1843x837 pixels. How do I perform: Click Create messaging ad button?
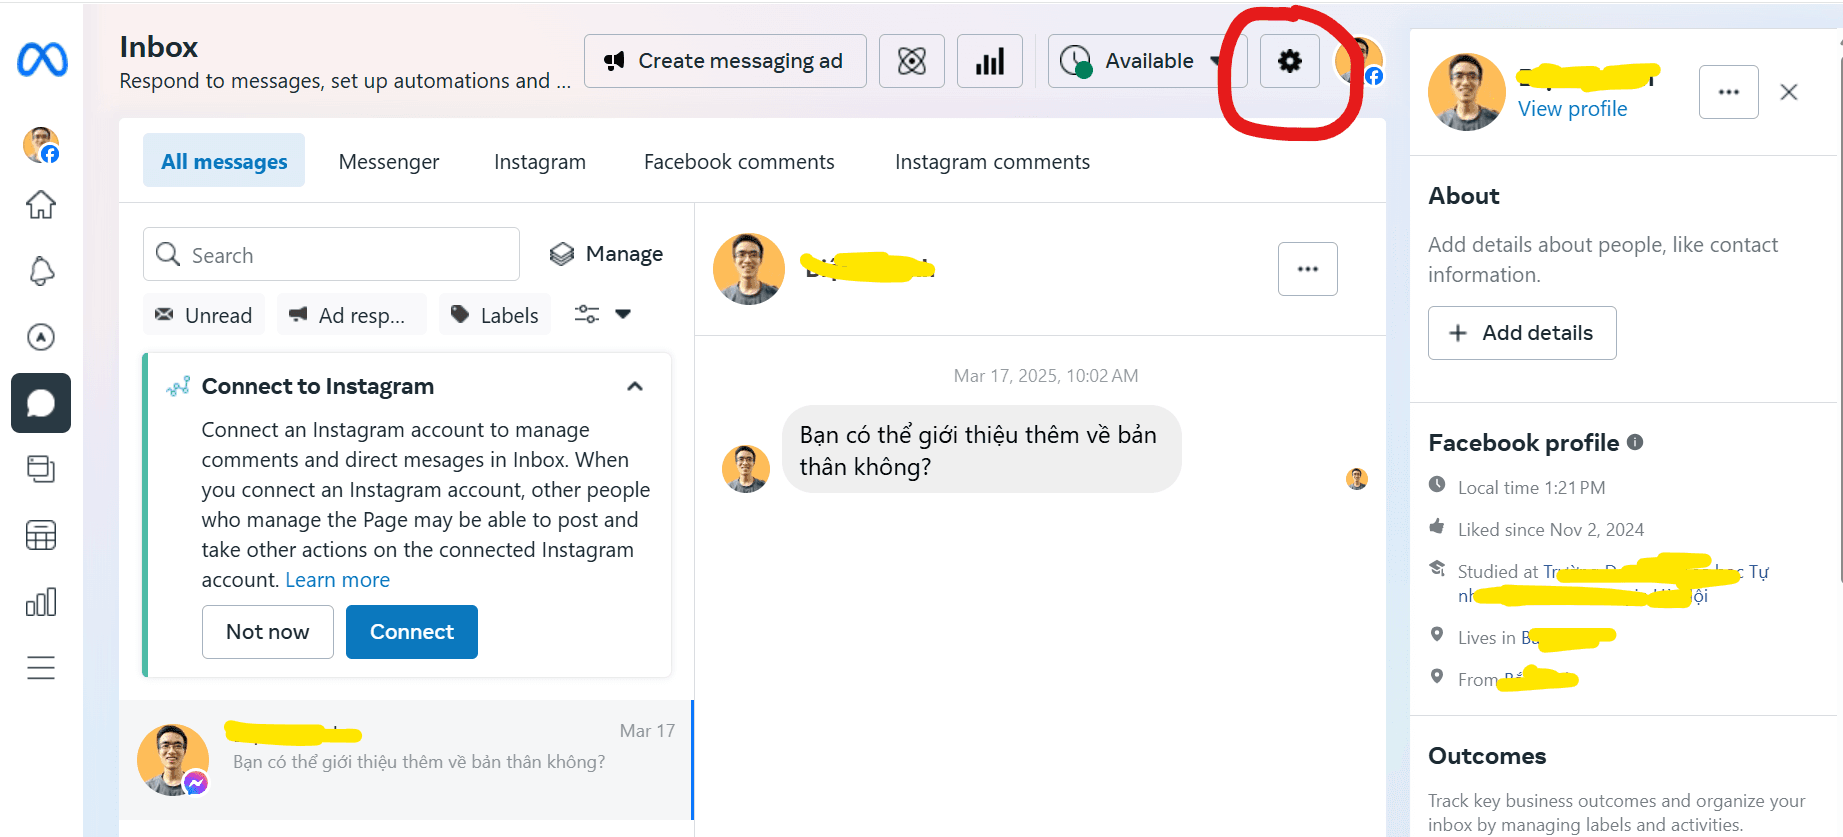[x=725, y=61]
